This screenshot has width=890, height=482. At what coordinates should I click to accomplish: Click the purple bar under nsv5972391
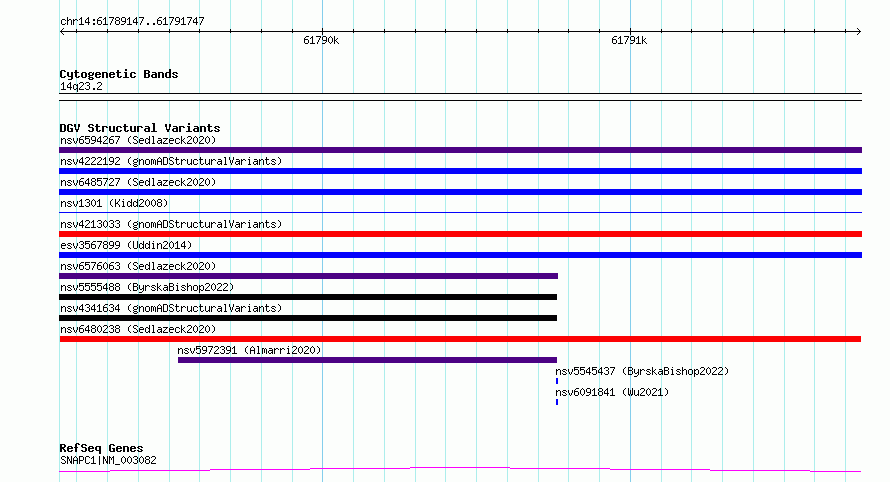tap(367, 360)
